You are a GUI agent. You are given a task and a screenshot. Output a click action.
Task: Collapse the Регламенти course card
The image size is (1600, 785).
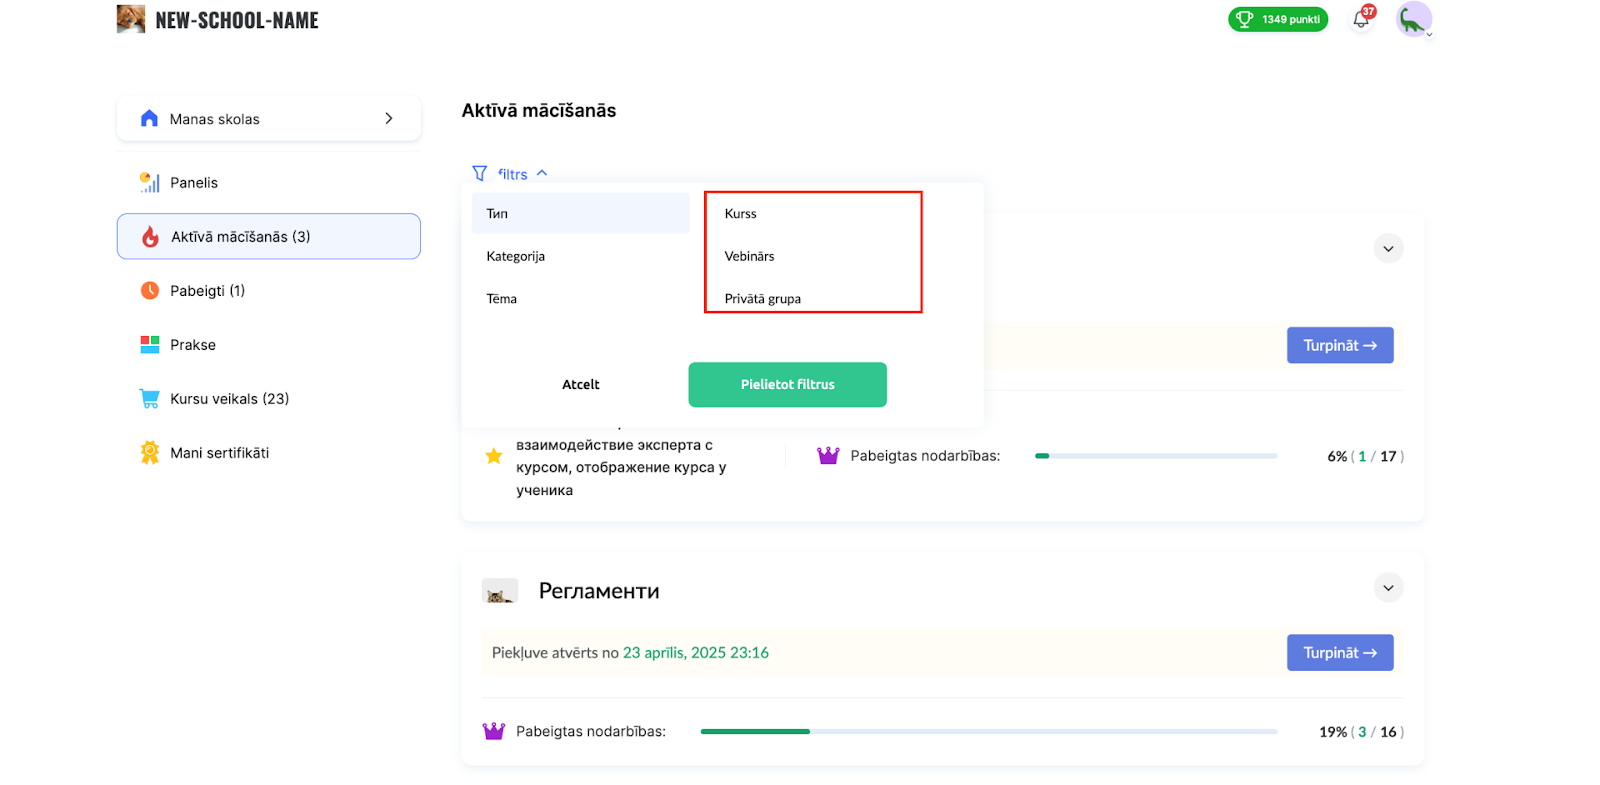point(1388,588)
